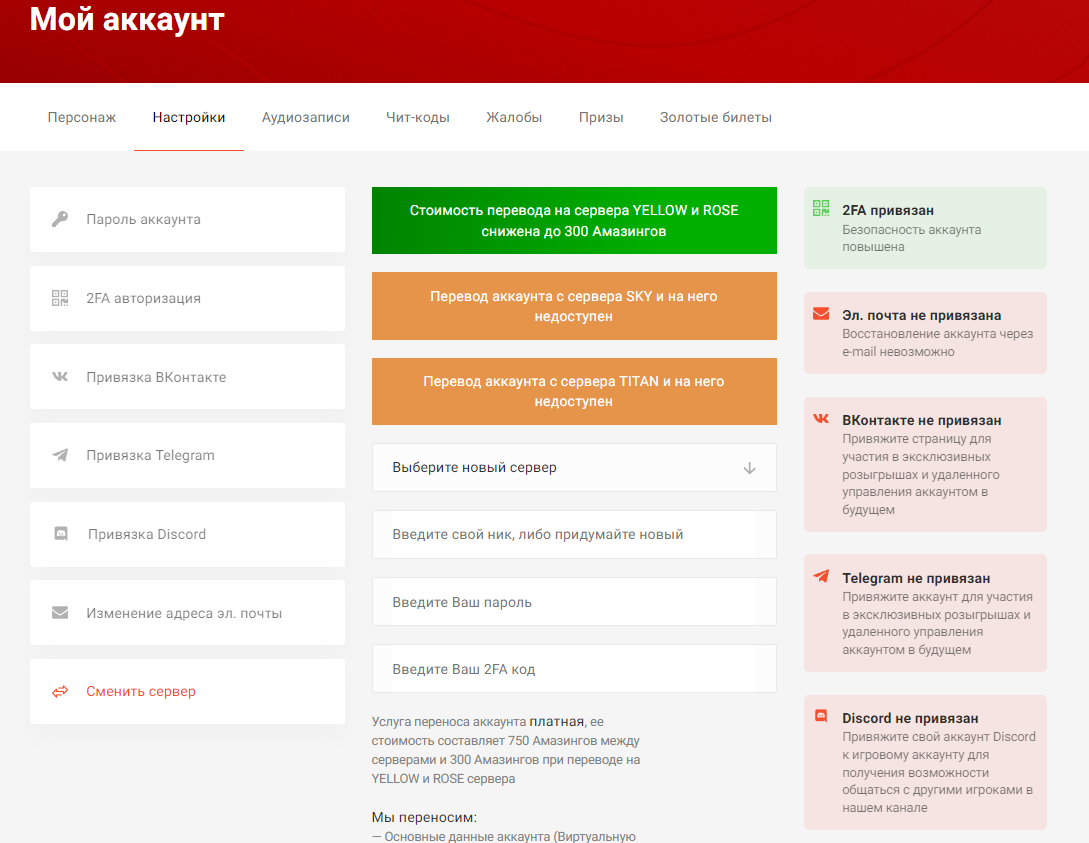
Task: Open the Золотые билеты tab
Action: (716, 117)
